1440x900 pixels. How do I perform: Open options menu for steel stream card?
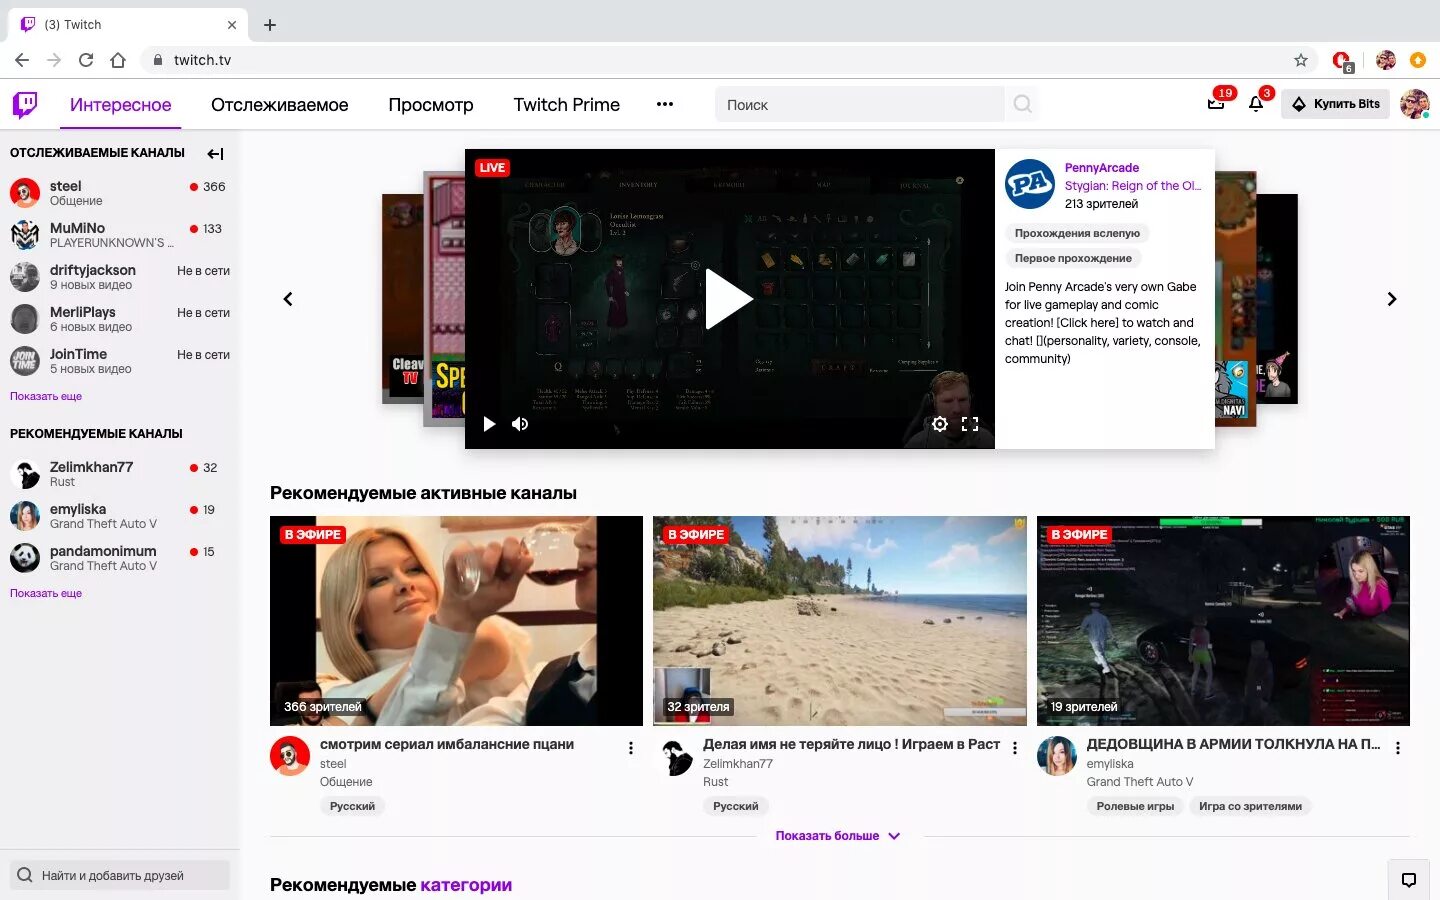630,748
